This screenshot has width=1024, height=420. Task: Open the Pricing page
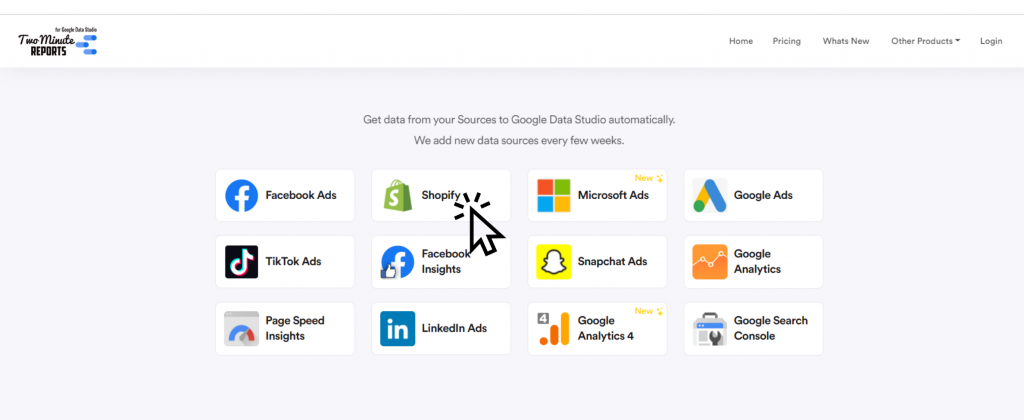pos(786,41)
